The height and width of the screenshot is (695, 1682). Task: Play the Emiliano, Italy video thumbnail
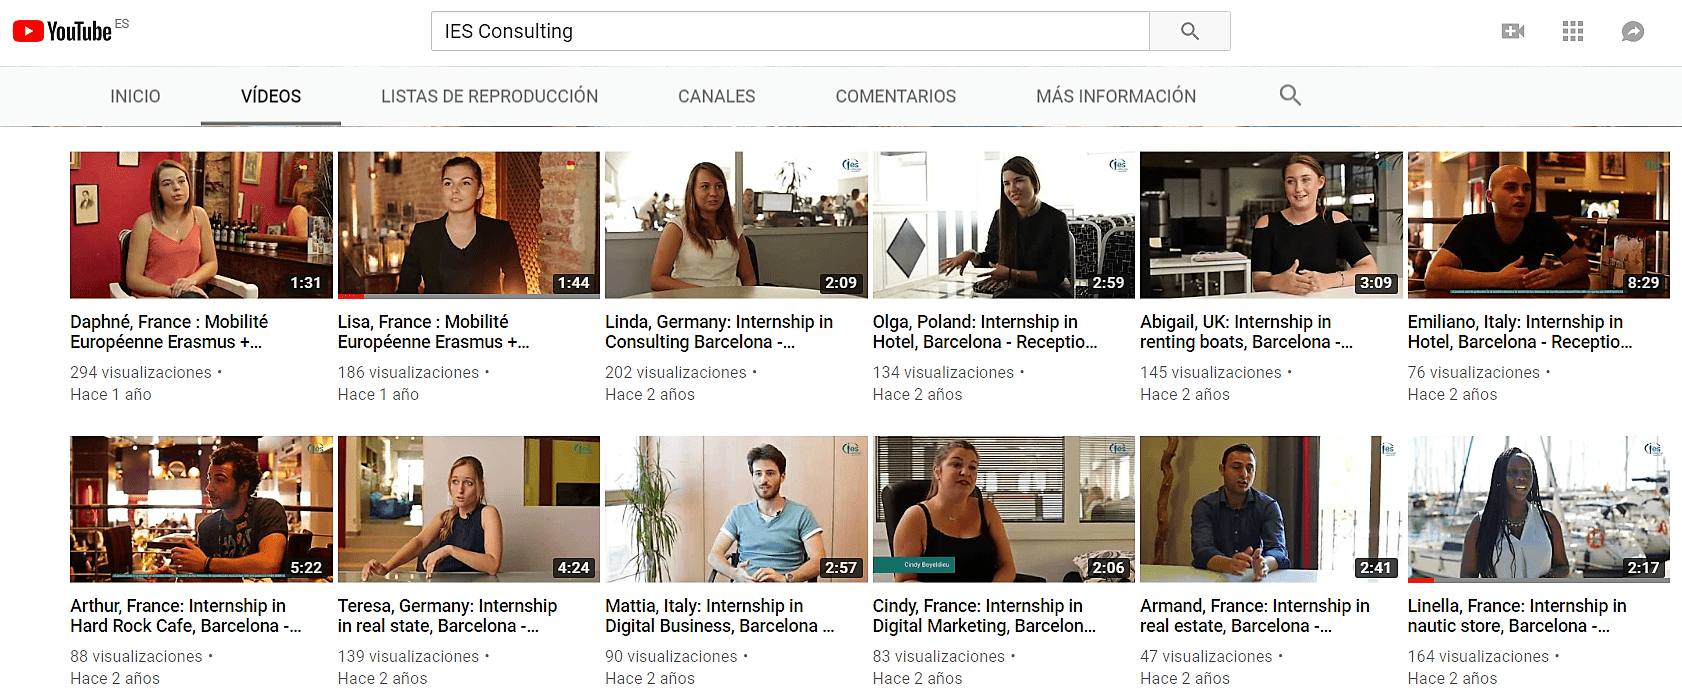(1538, 225)
